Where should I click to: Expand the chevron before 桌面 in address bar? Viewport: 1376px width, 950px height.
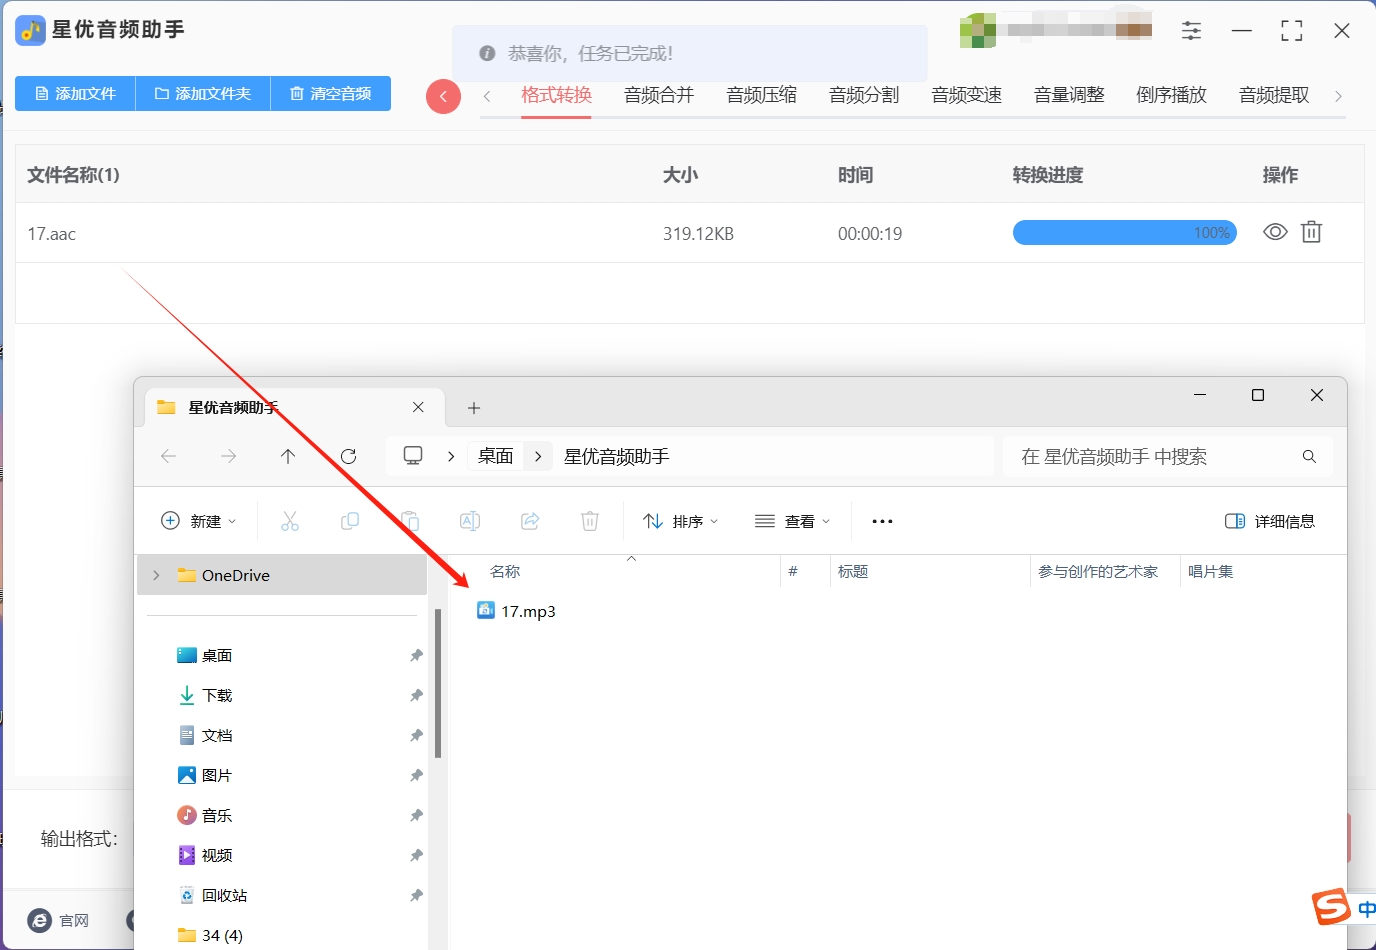pyautogui.click(x=451, y=456)
